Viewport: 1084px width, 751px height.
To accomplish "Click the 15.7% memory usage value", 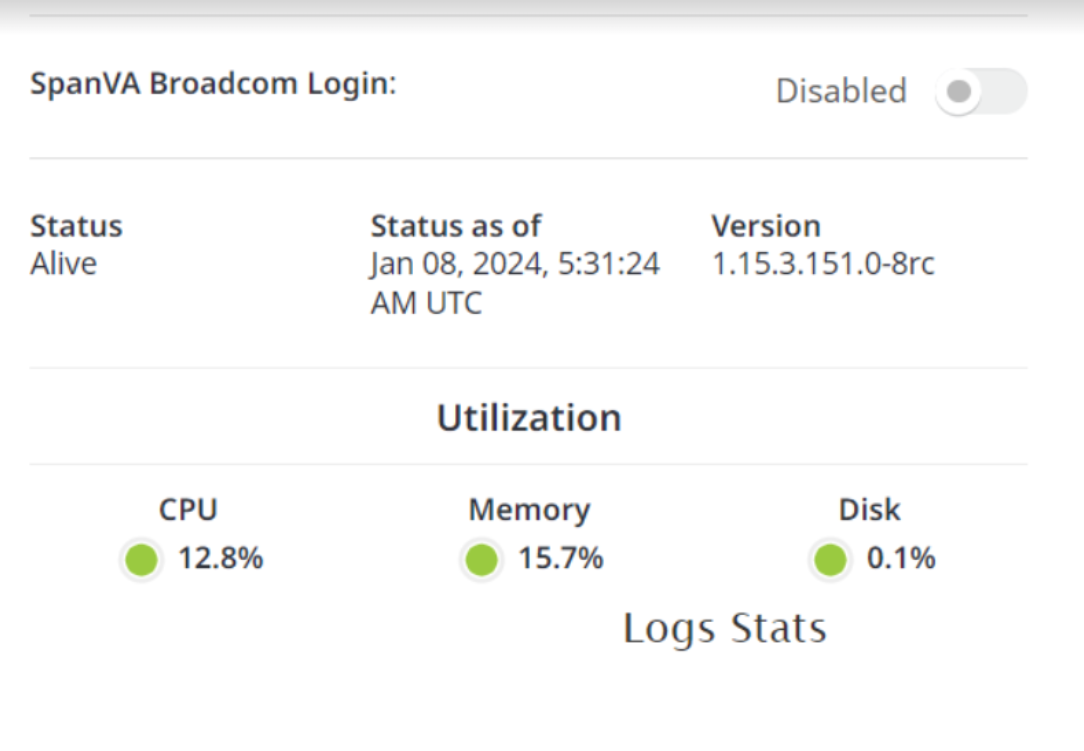I will click(x=560, y=559).
